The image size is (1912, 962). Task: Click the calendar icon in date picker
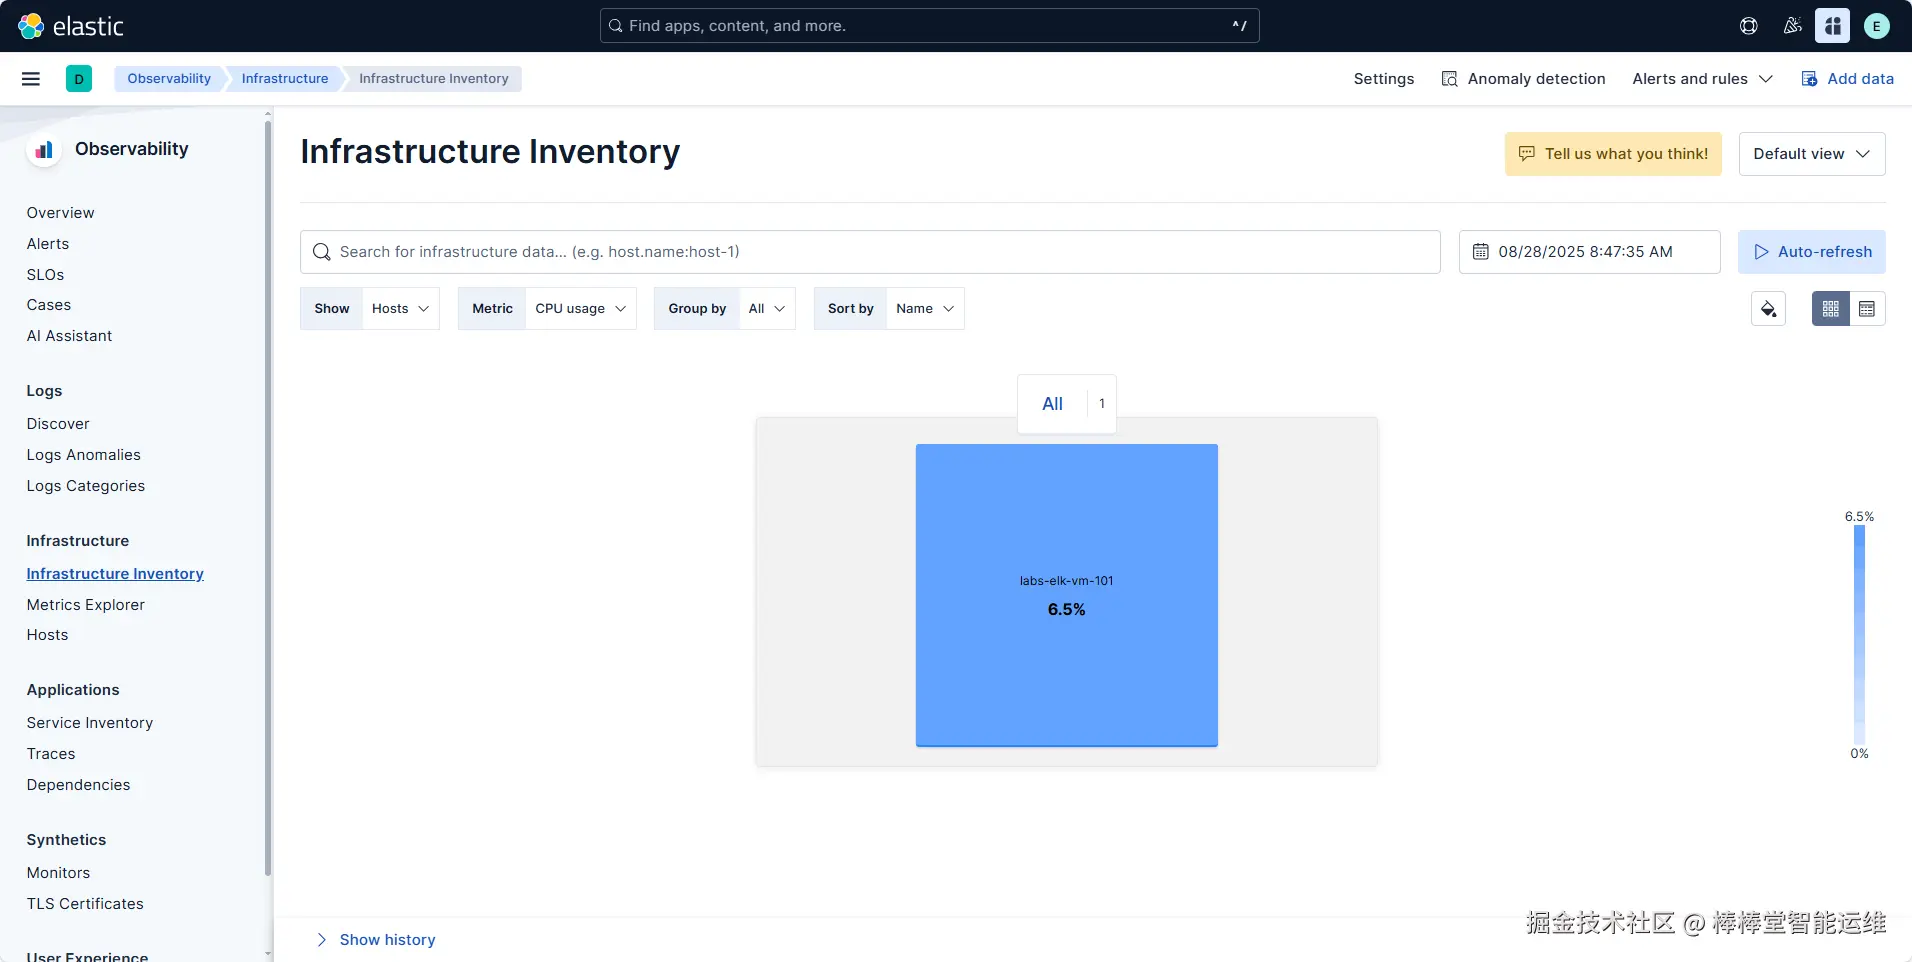(1481, 252)
